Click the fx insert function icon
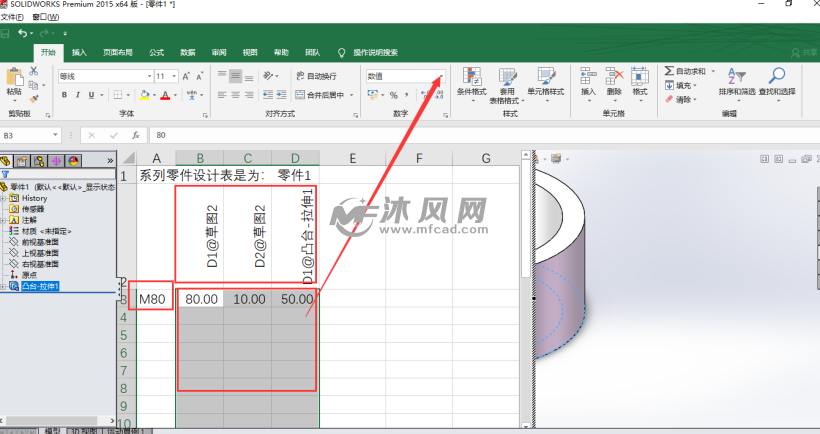 [135, 135]
